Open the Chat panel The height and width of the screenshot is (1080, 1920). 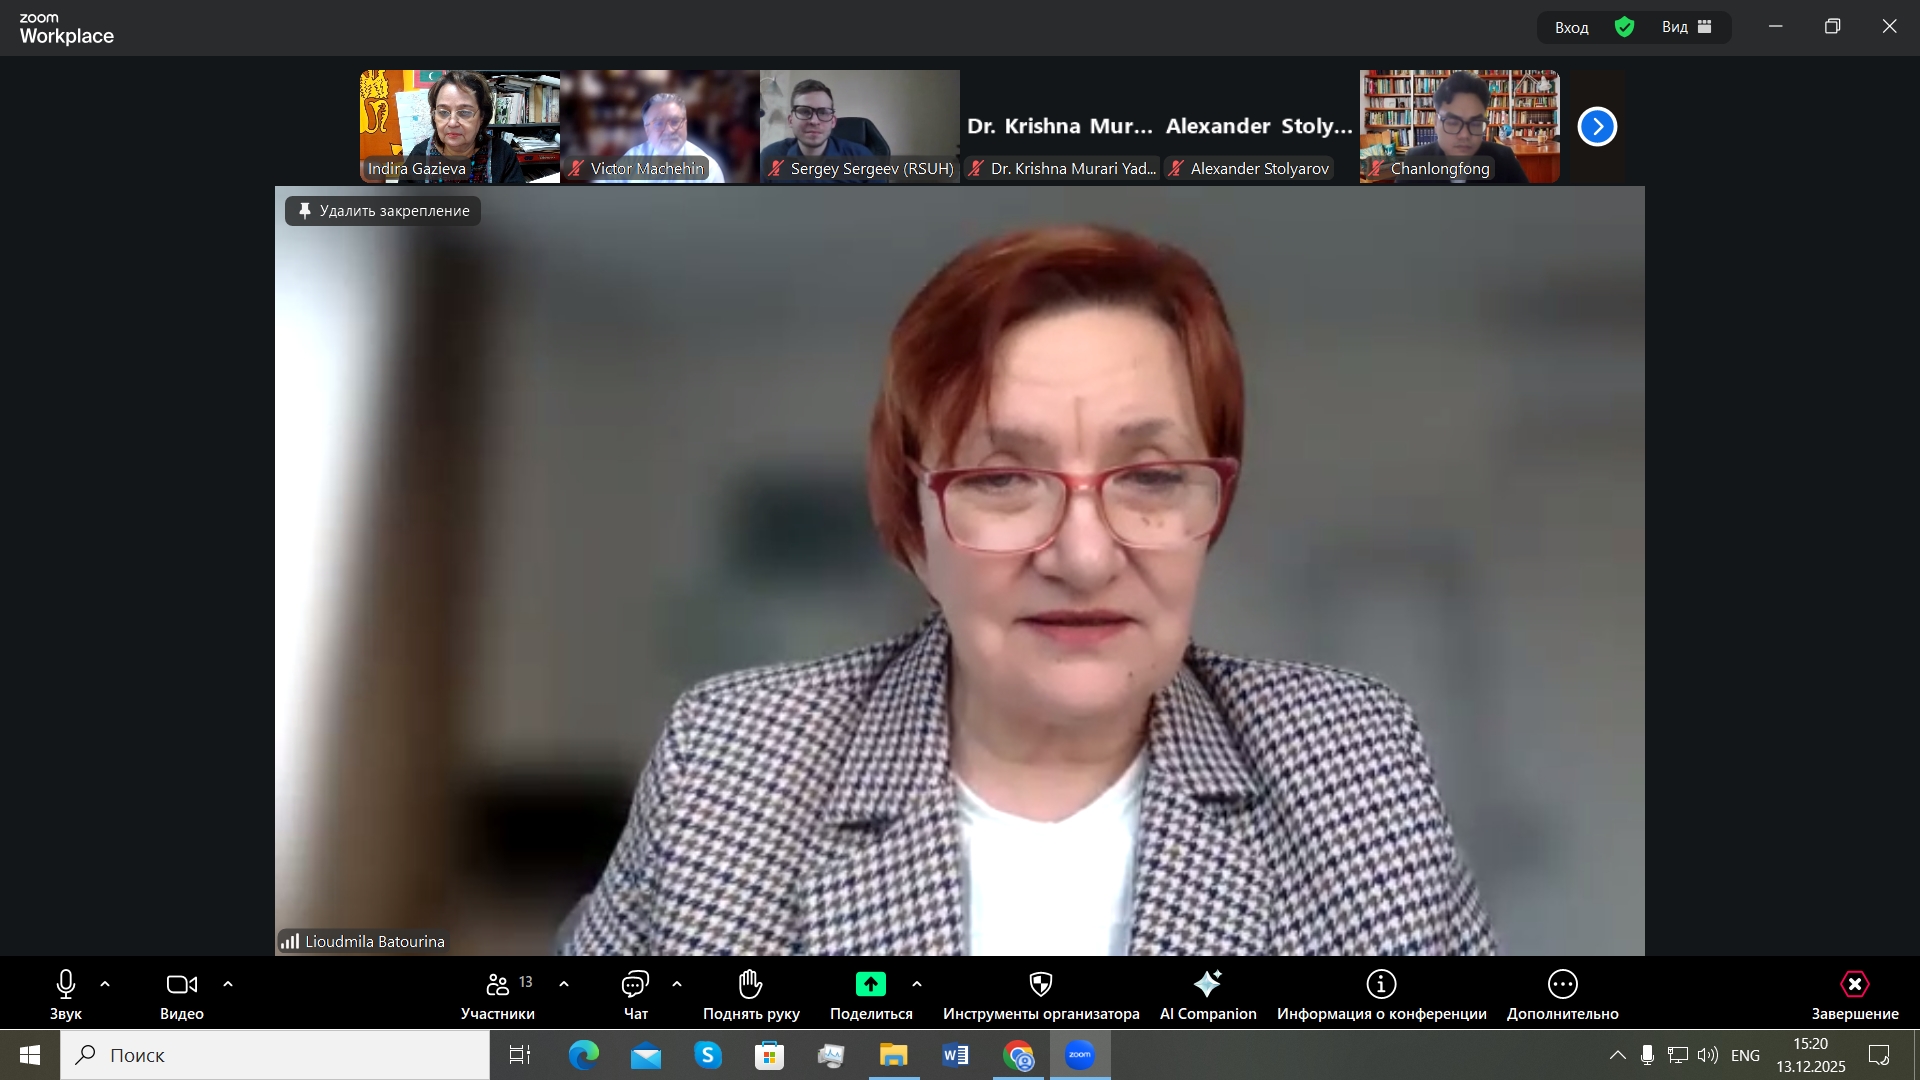pos(636,985)
